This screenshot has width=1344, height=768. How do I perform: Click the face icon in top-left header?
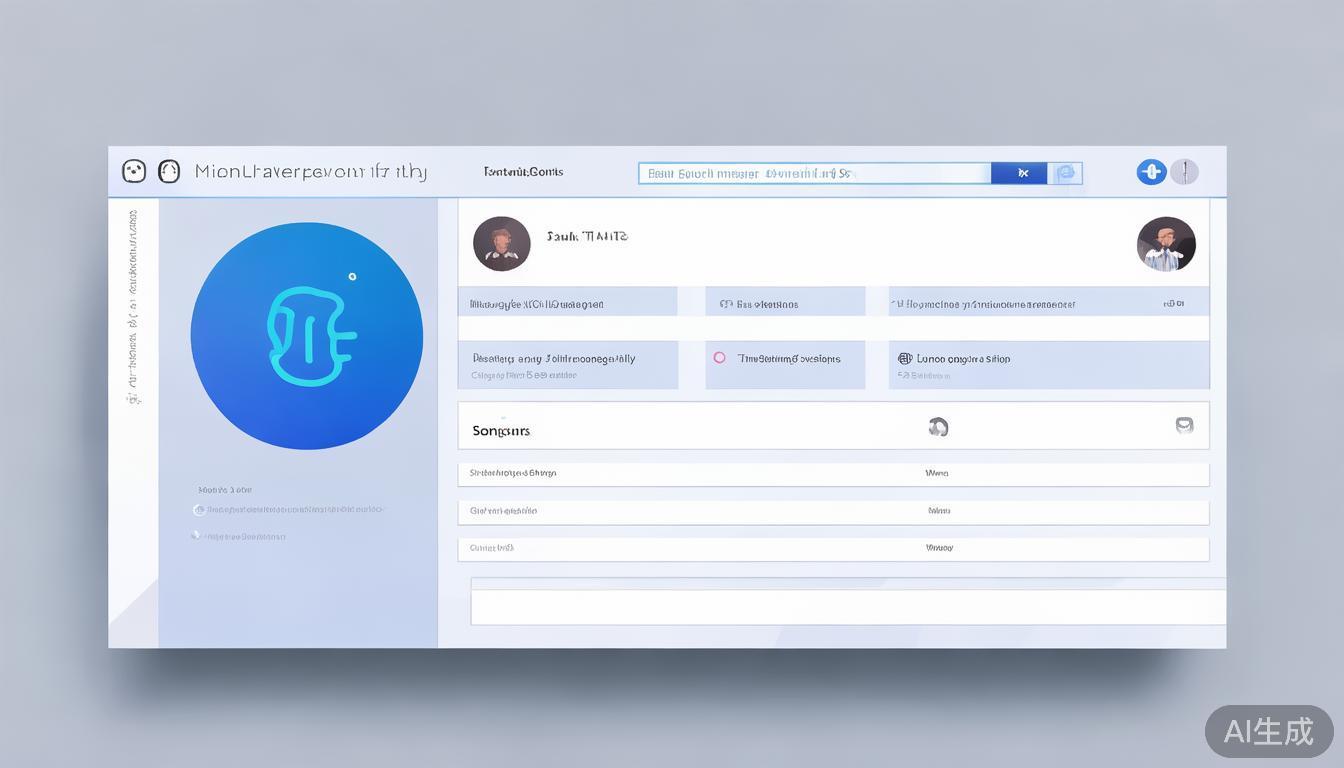pyautogui.click(x=134, y=171)
